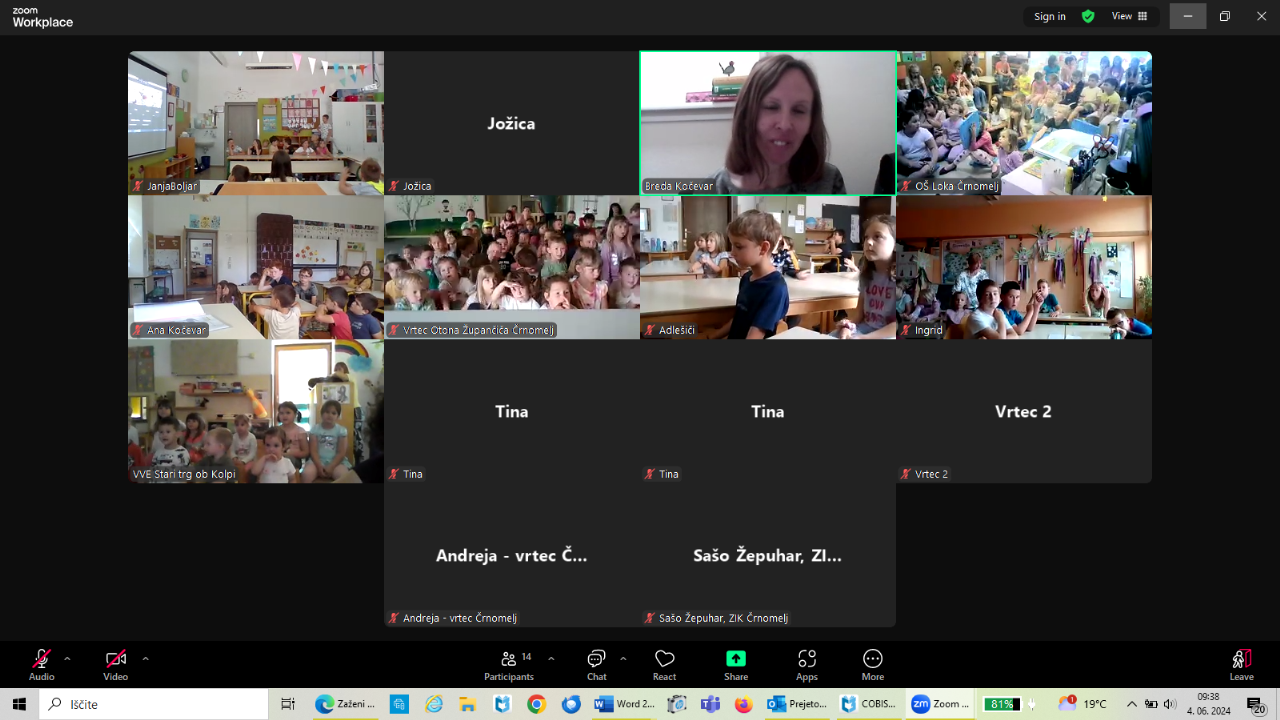Image resolution: width=1280 pixels, height=720 pixels.
Task: Turn on the Video camera
Action: coord(116,665)
